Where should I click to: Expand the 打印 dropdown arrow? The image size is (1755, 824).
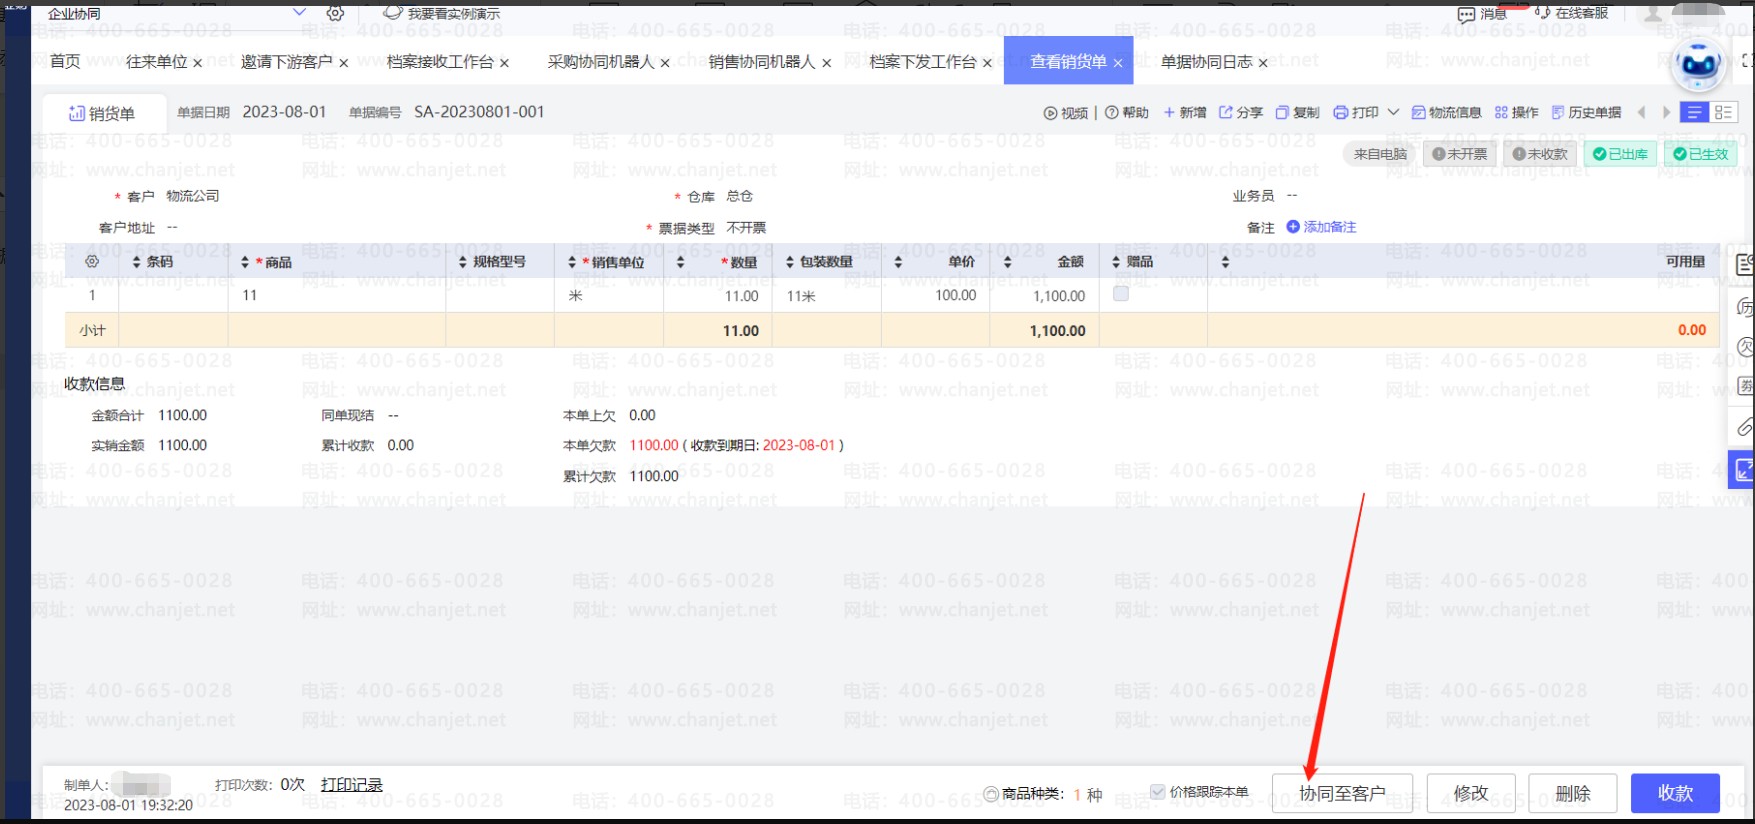1393,113
